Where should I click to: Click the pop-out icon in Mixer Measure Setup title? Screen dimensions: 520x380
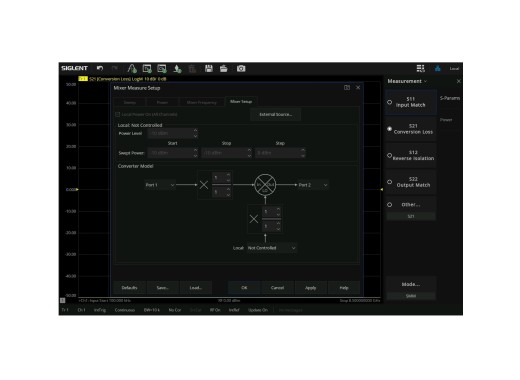[x=347, y=88]
